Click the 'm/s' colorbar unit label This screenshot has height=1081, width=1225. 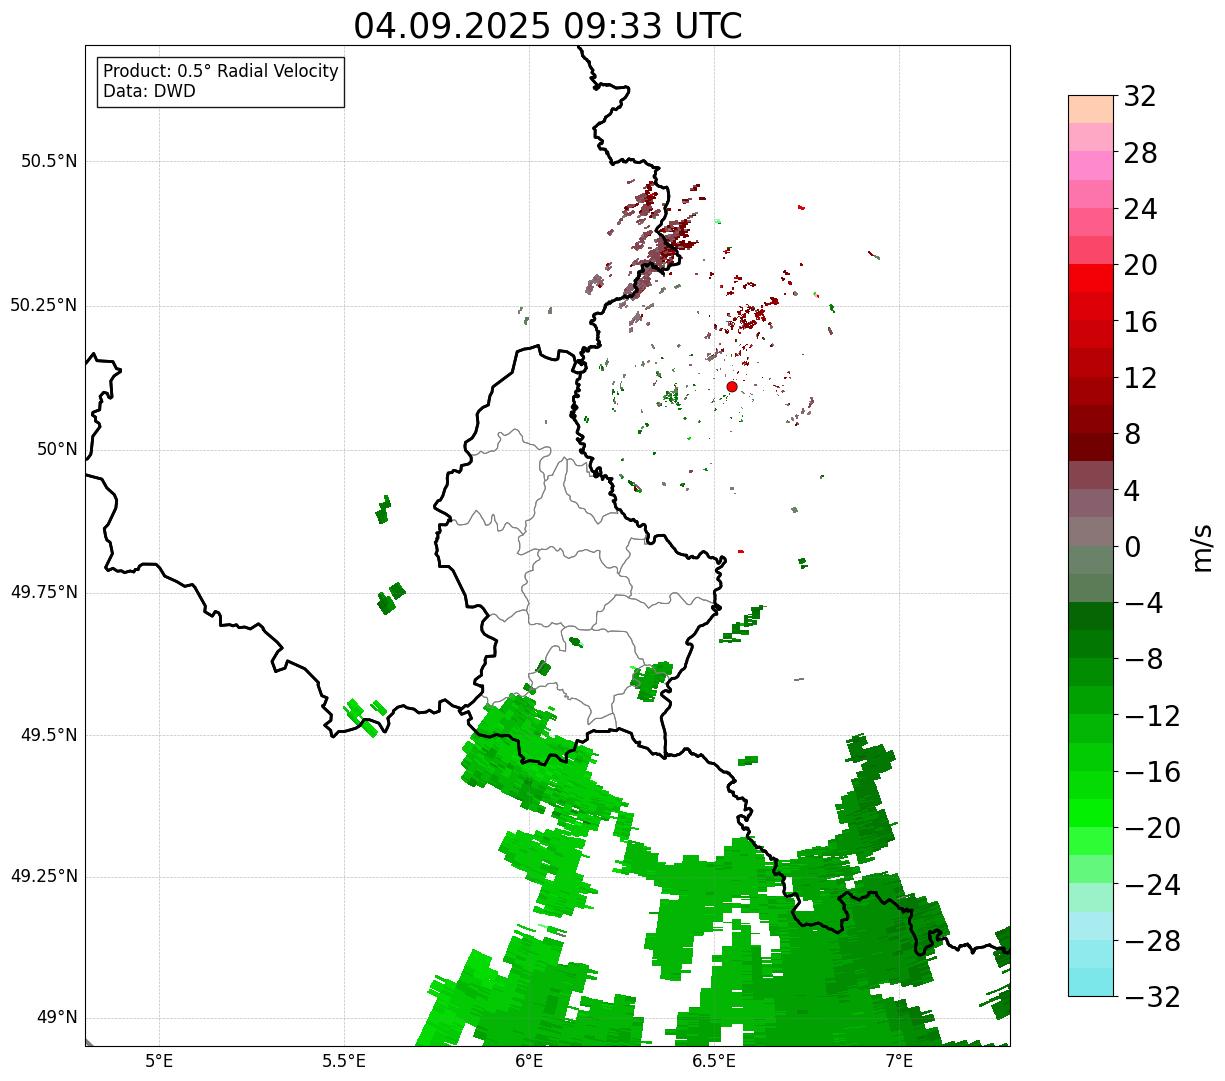1202,546
